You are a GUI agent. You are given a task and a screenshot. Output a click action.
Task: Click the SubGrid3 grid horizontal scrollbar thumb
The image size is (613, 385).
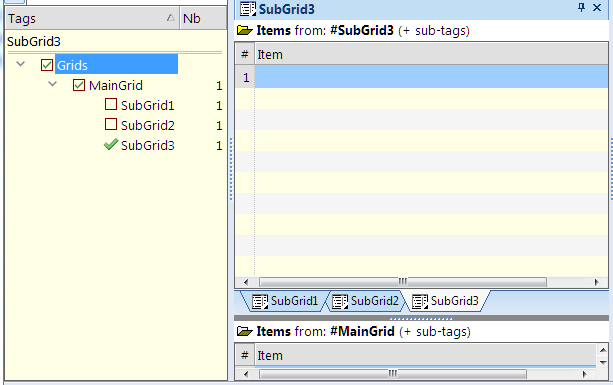tap(403, 282)
